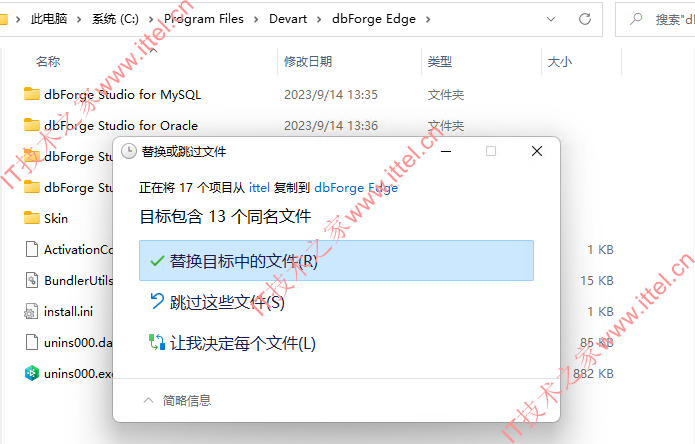This screenshot has height=444, width=695.
Task: Select the dbForge Studio for MySQL folder icon
Action: [31, 94]
